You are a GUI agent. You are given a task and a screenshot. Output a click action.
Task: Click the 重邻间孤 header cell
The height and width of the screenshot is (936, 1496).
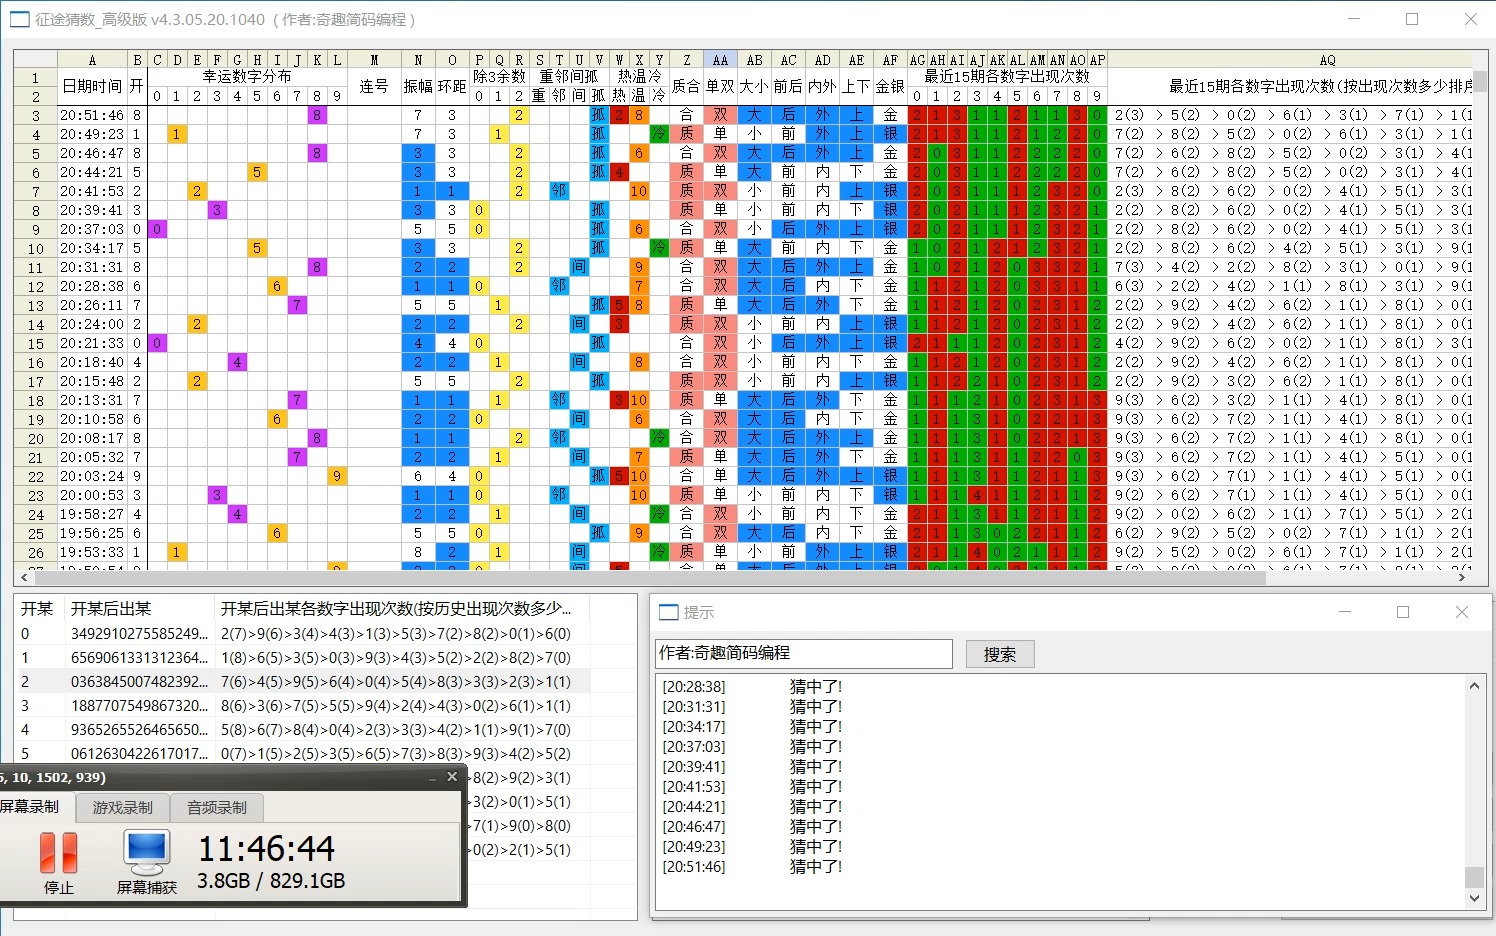click(569, 77)
